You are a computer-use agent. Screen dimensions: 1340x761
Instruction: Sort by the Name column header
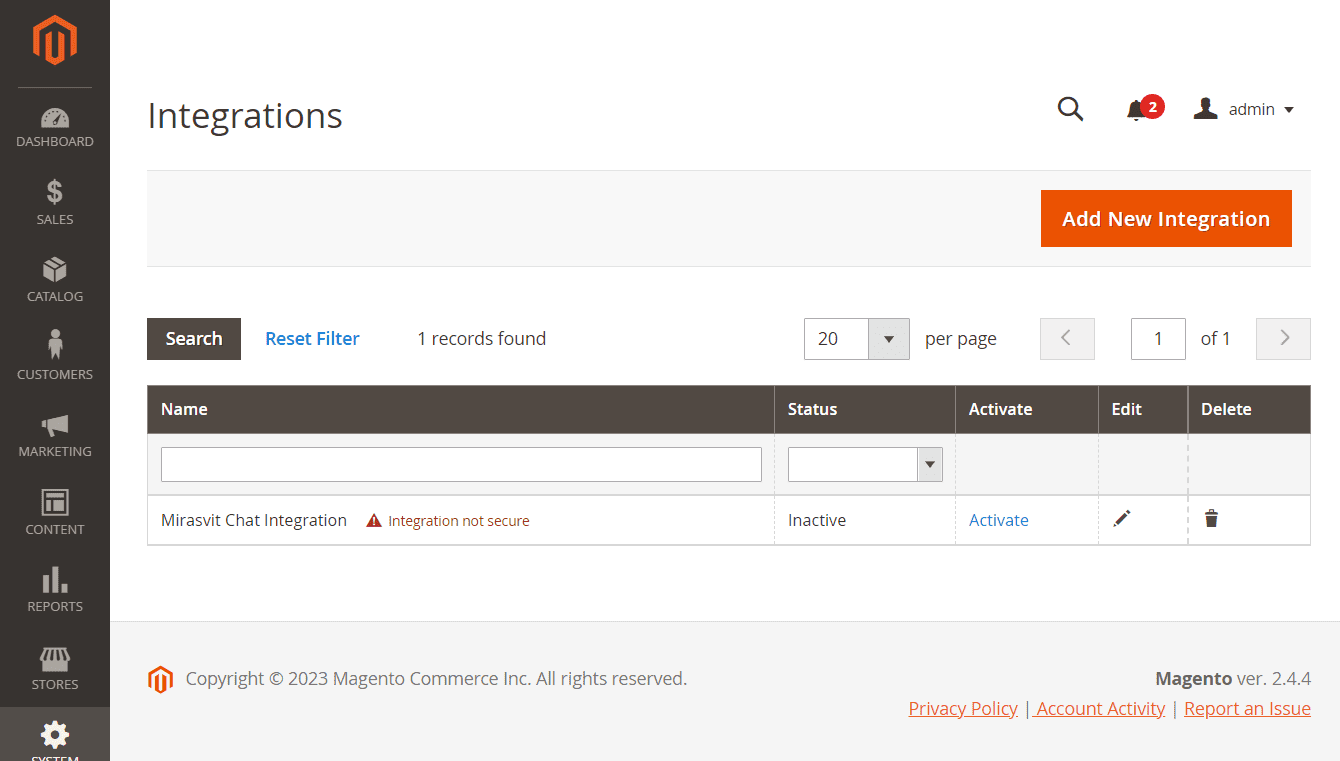click(x=185, y=409)
